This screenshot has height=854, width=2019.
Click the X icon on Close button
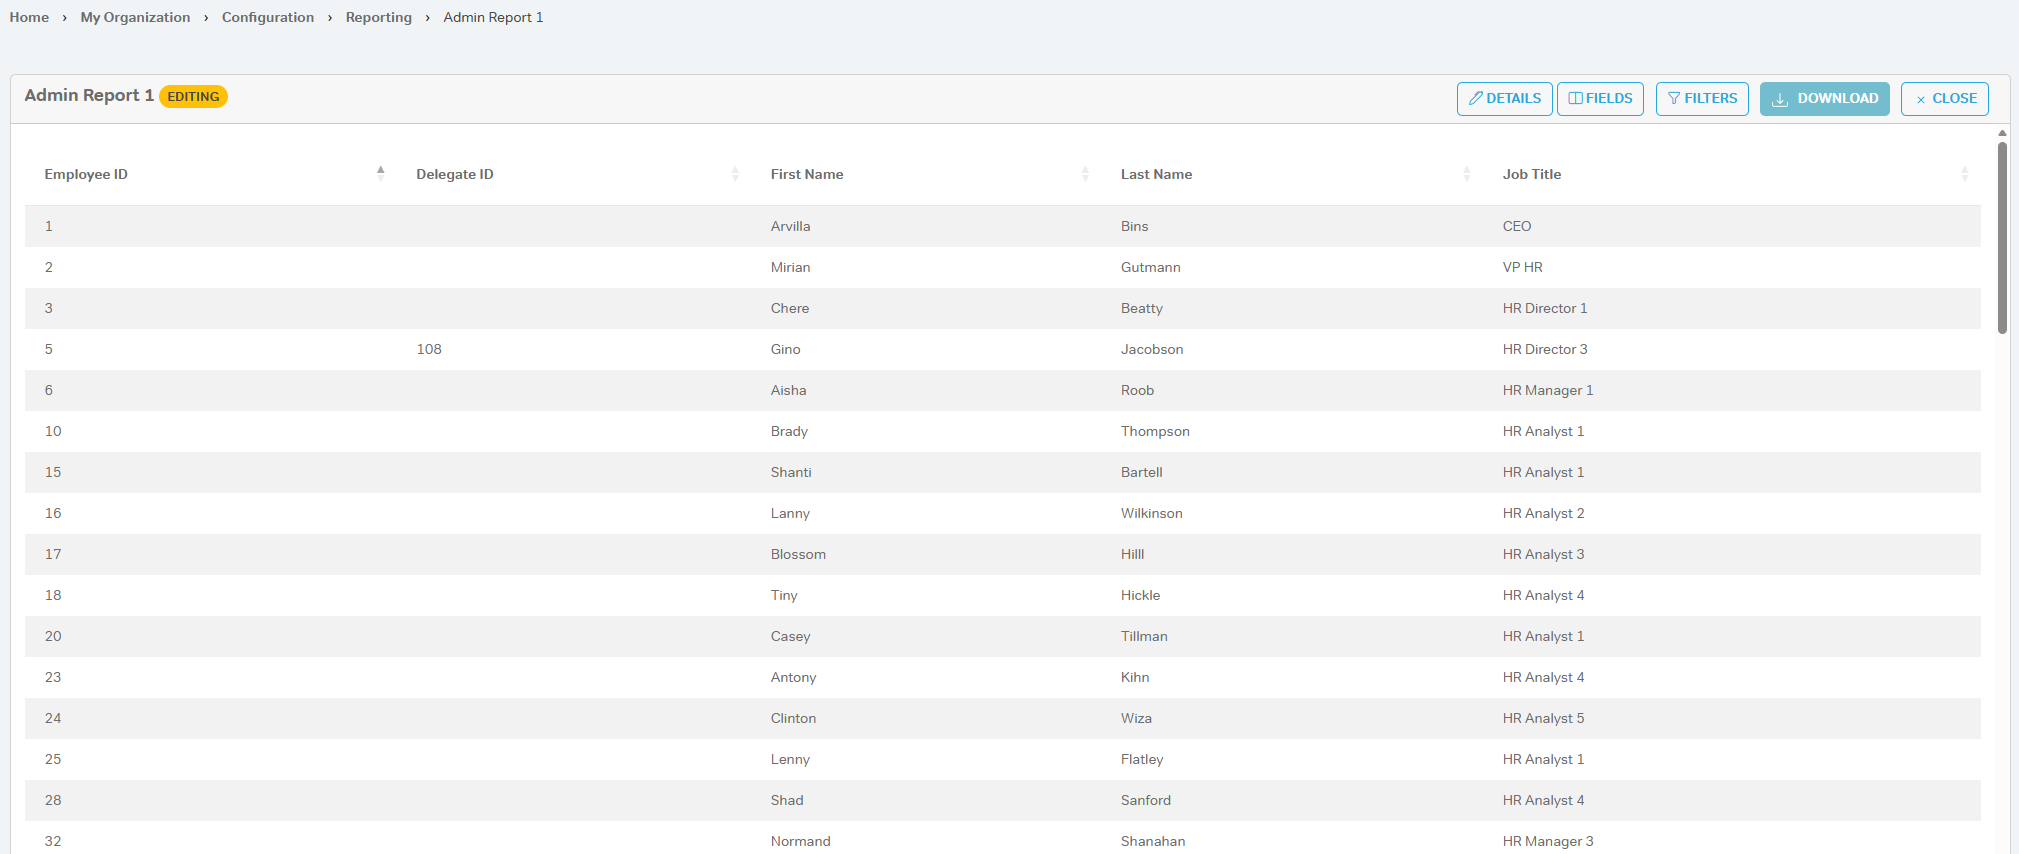1920,100
